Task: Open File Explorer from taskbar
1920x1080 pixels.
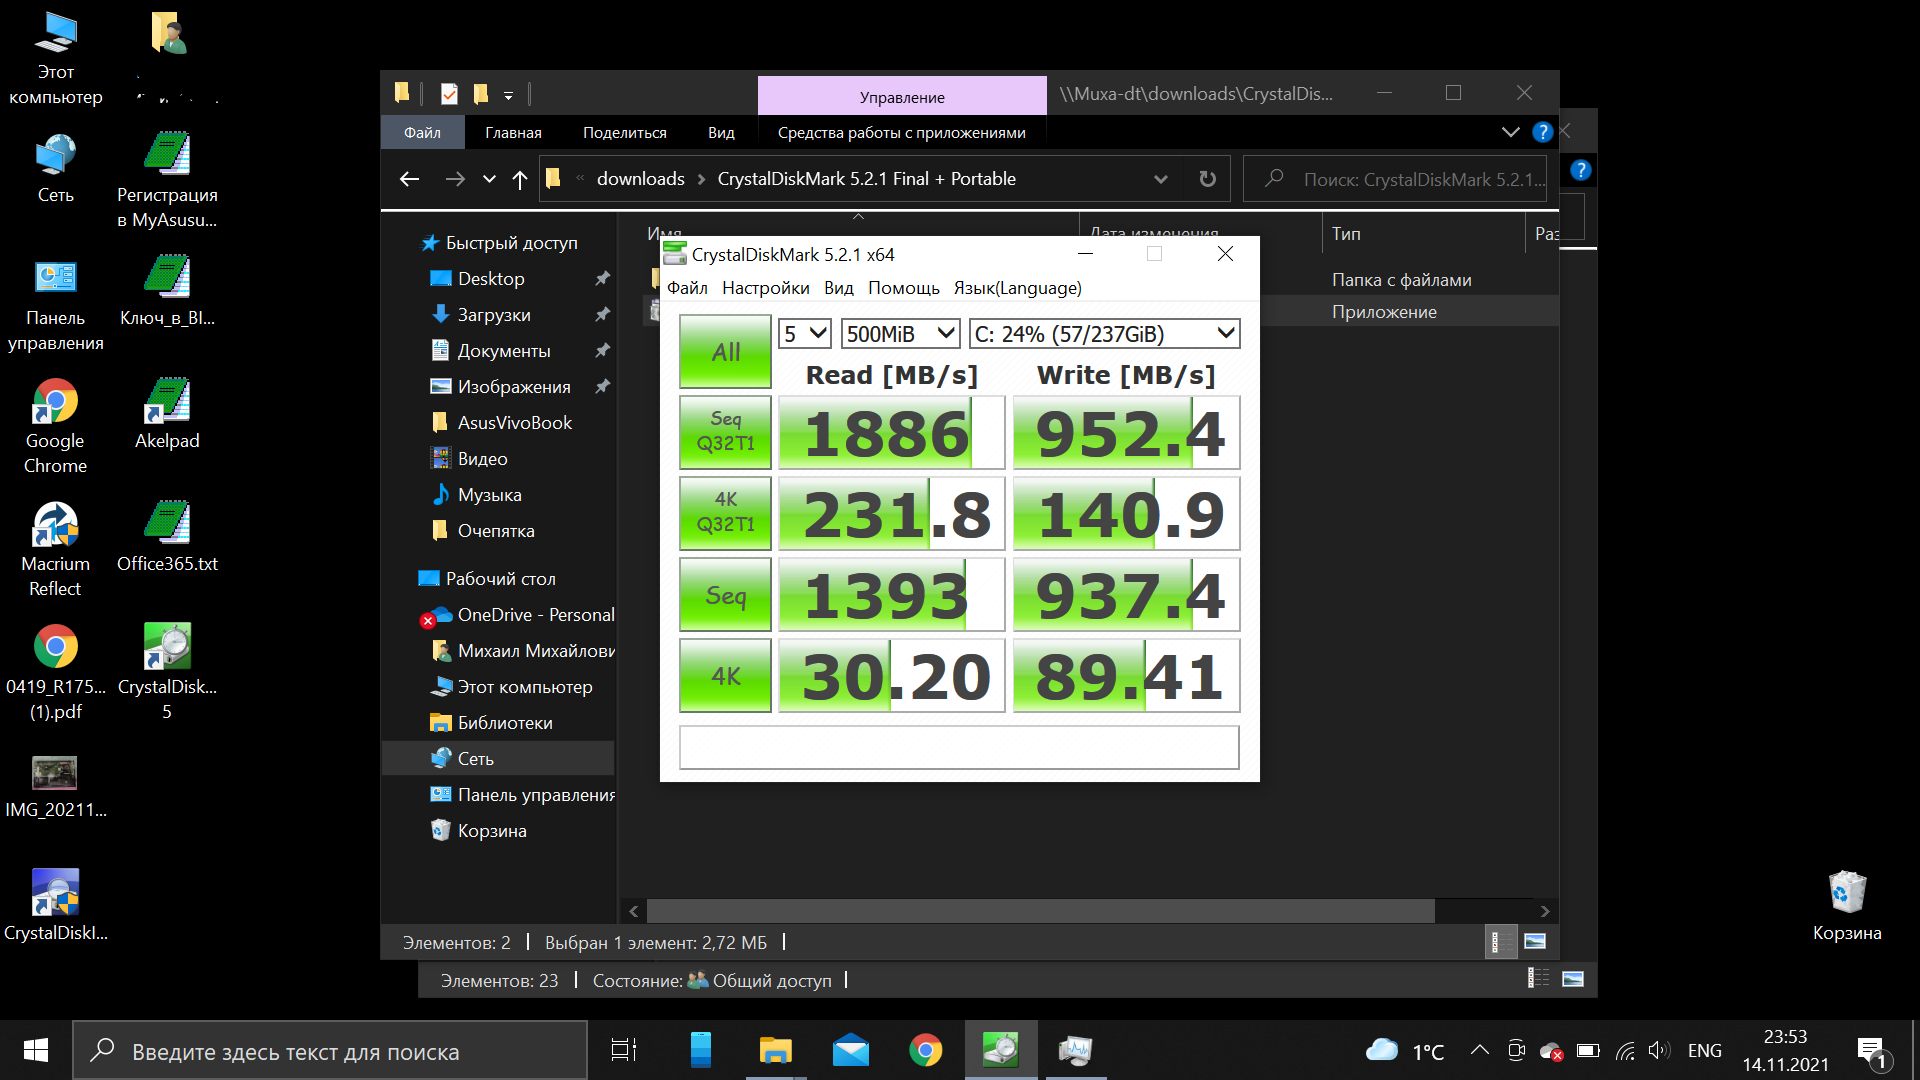Action: tap(775, 1050)
